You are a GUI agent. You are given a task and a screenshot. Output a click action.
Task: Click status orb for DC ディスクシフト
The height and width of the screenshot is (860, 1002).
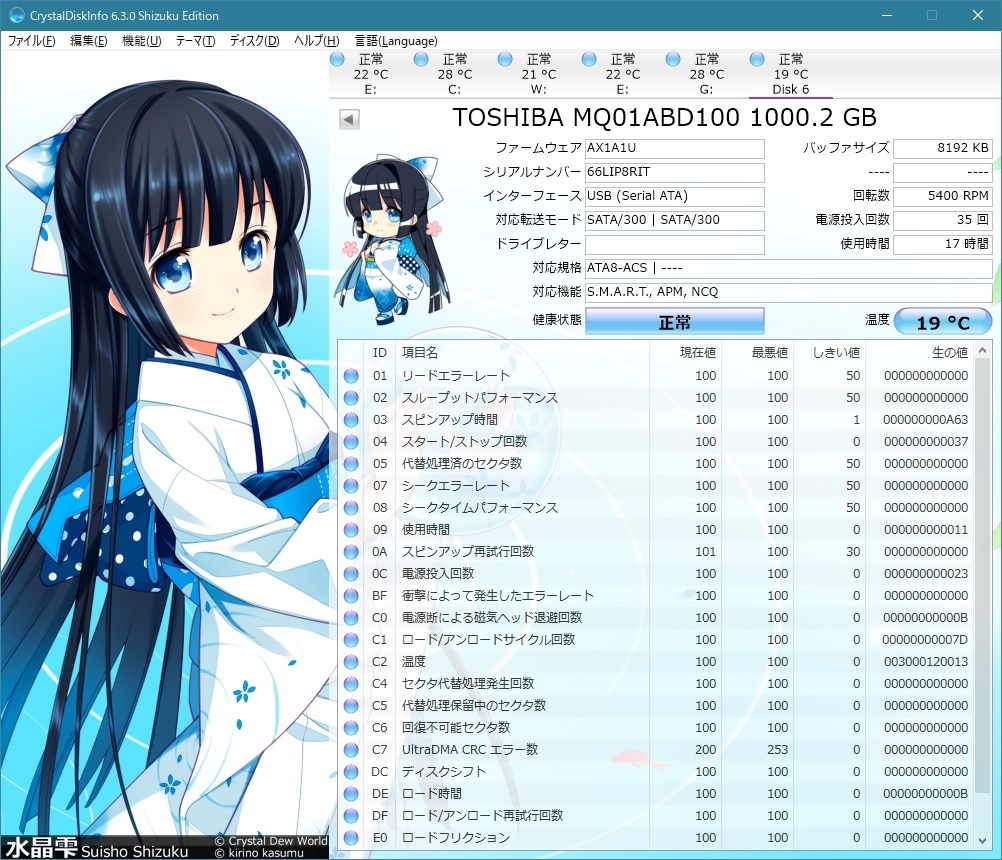351,772
